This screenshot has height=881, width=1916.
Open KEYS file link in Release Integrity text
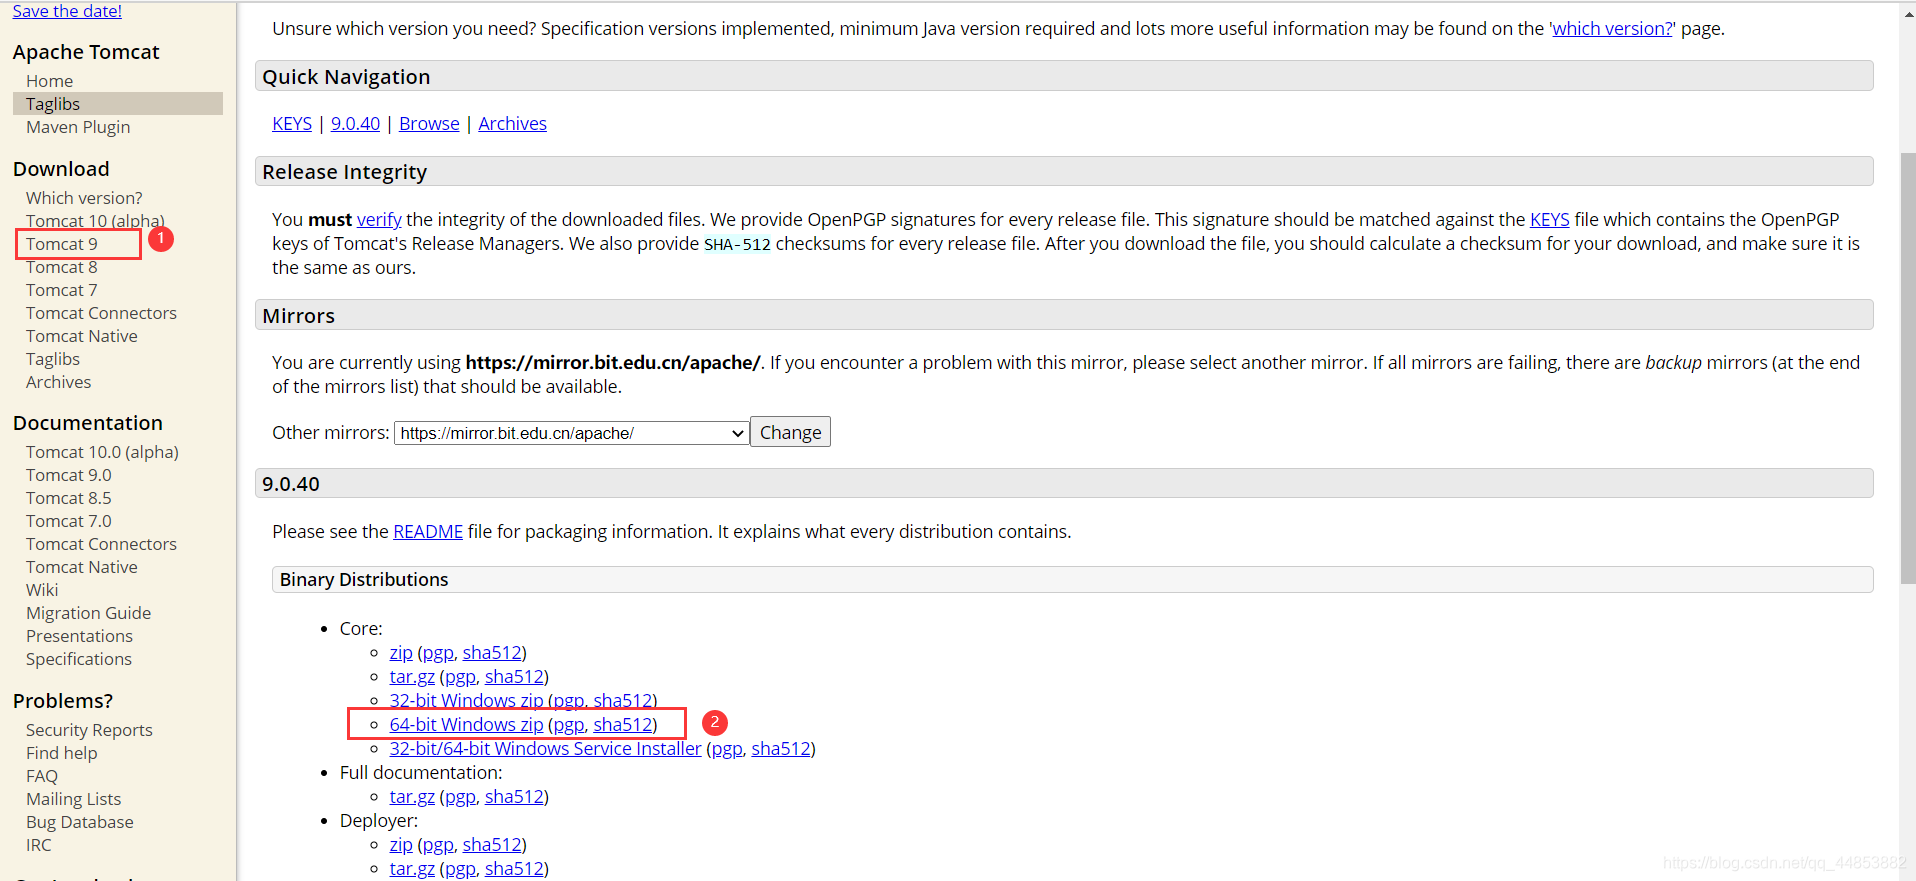pos(1549,220)
